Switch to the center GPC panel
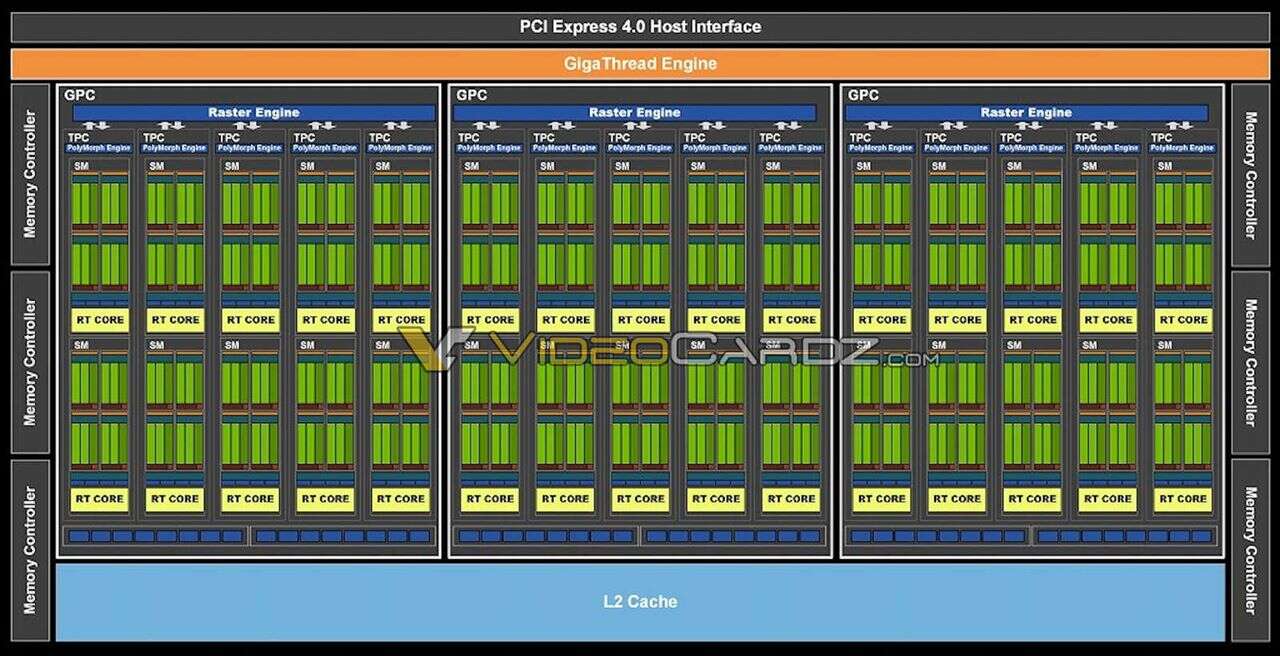The image size is (1280, 656). (x=640, y=95)
